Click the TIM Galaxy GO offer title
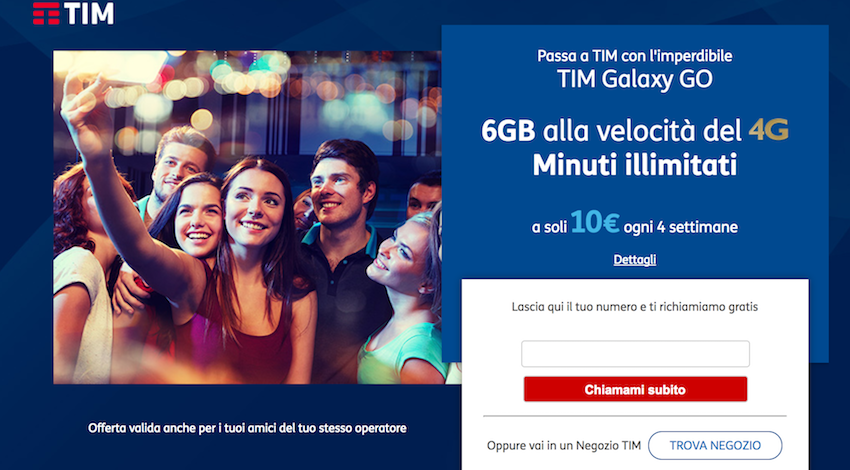 [635, 79]
